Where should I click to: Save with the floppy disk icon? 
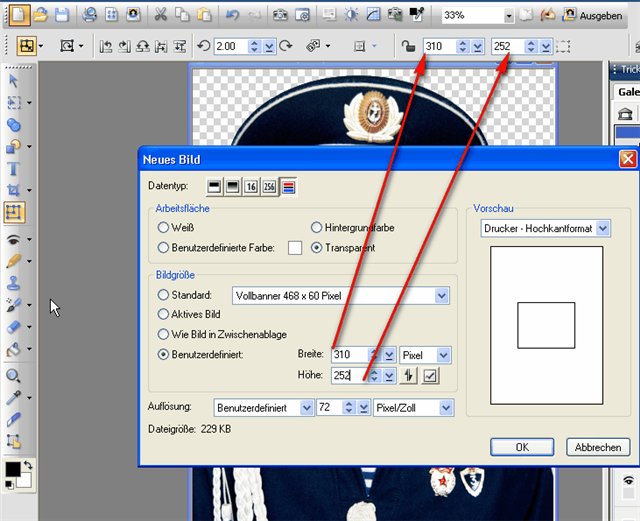(x=62, y=15)
